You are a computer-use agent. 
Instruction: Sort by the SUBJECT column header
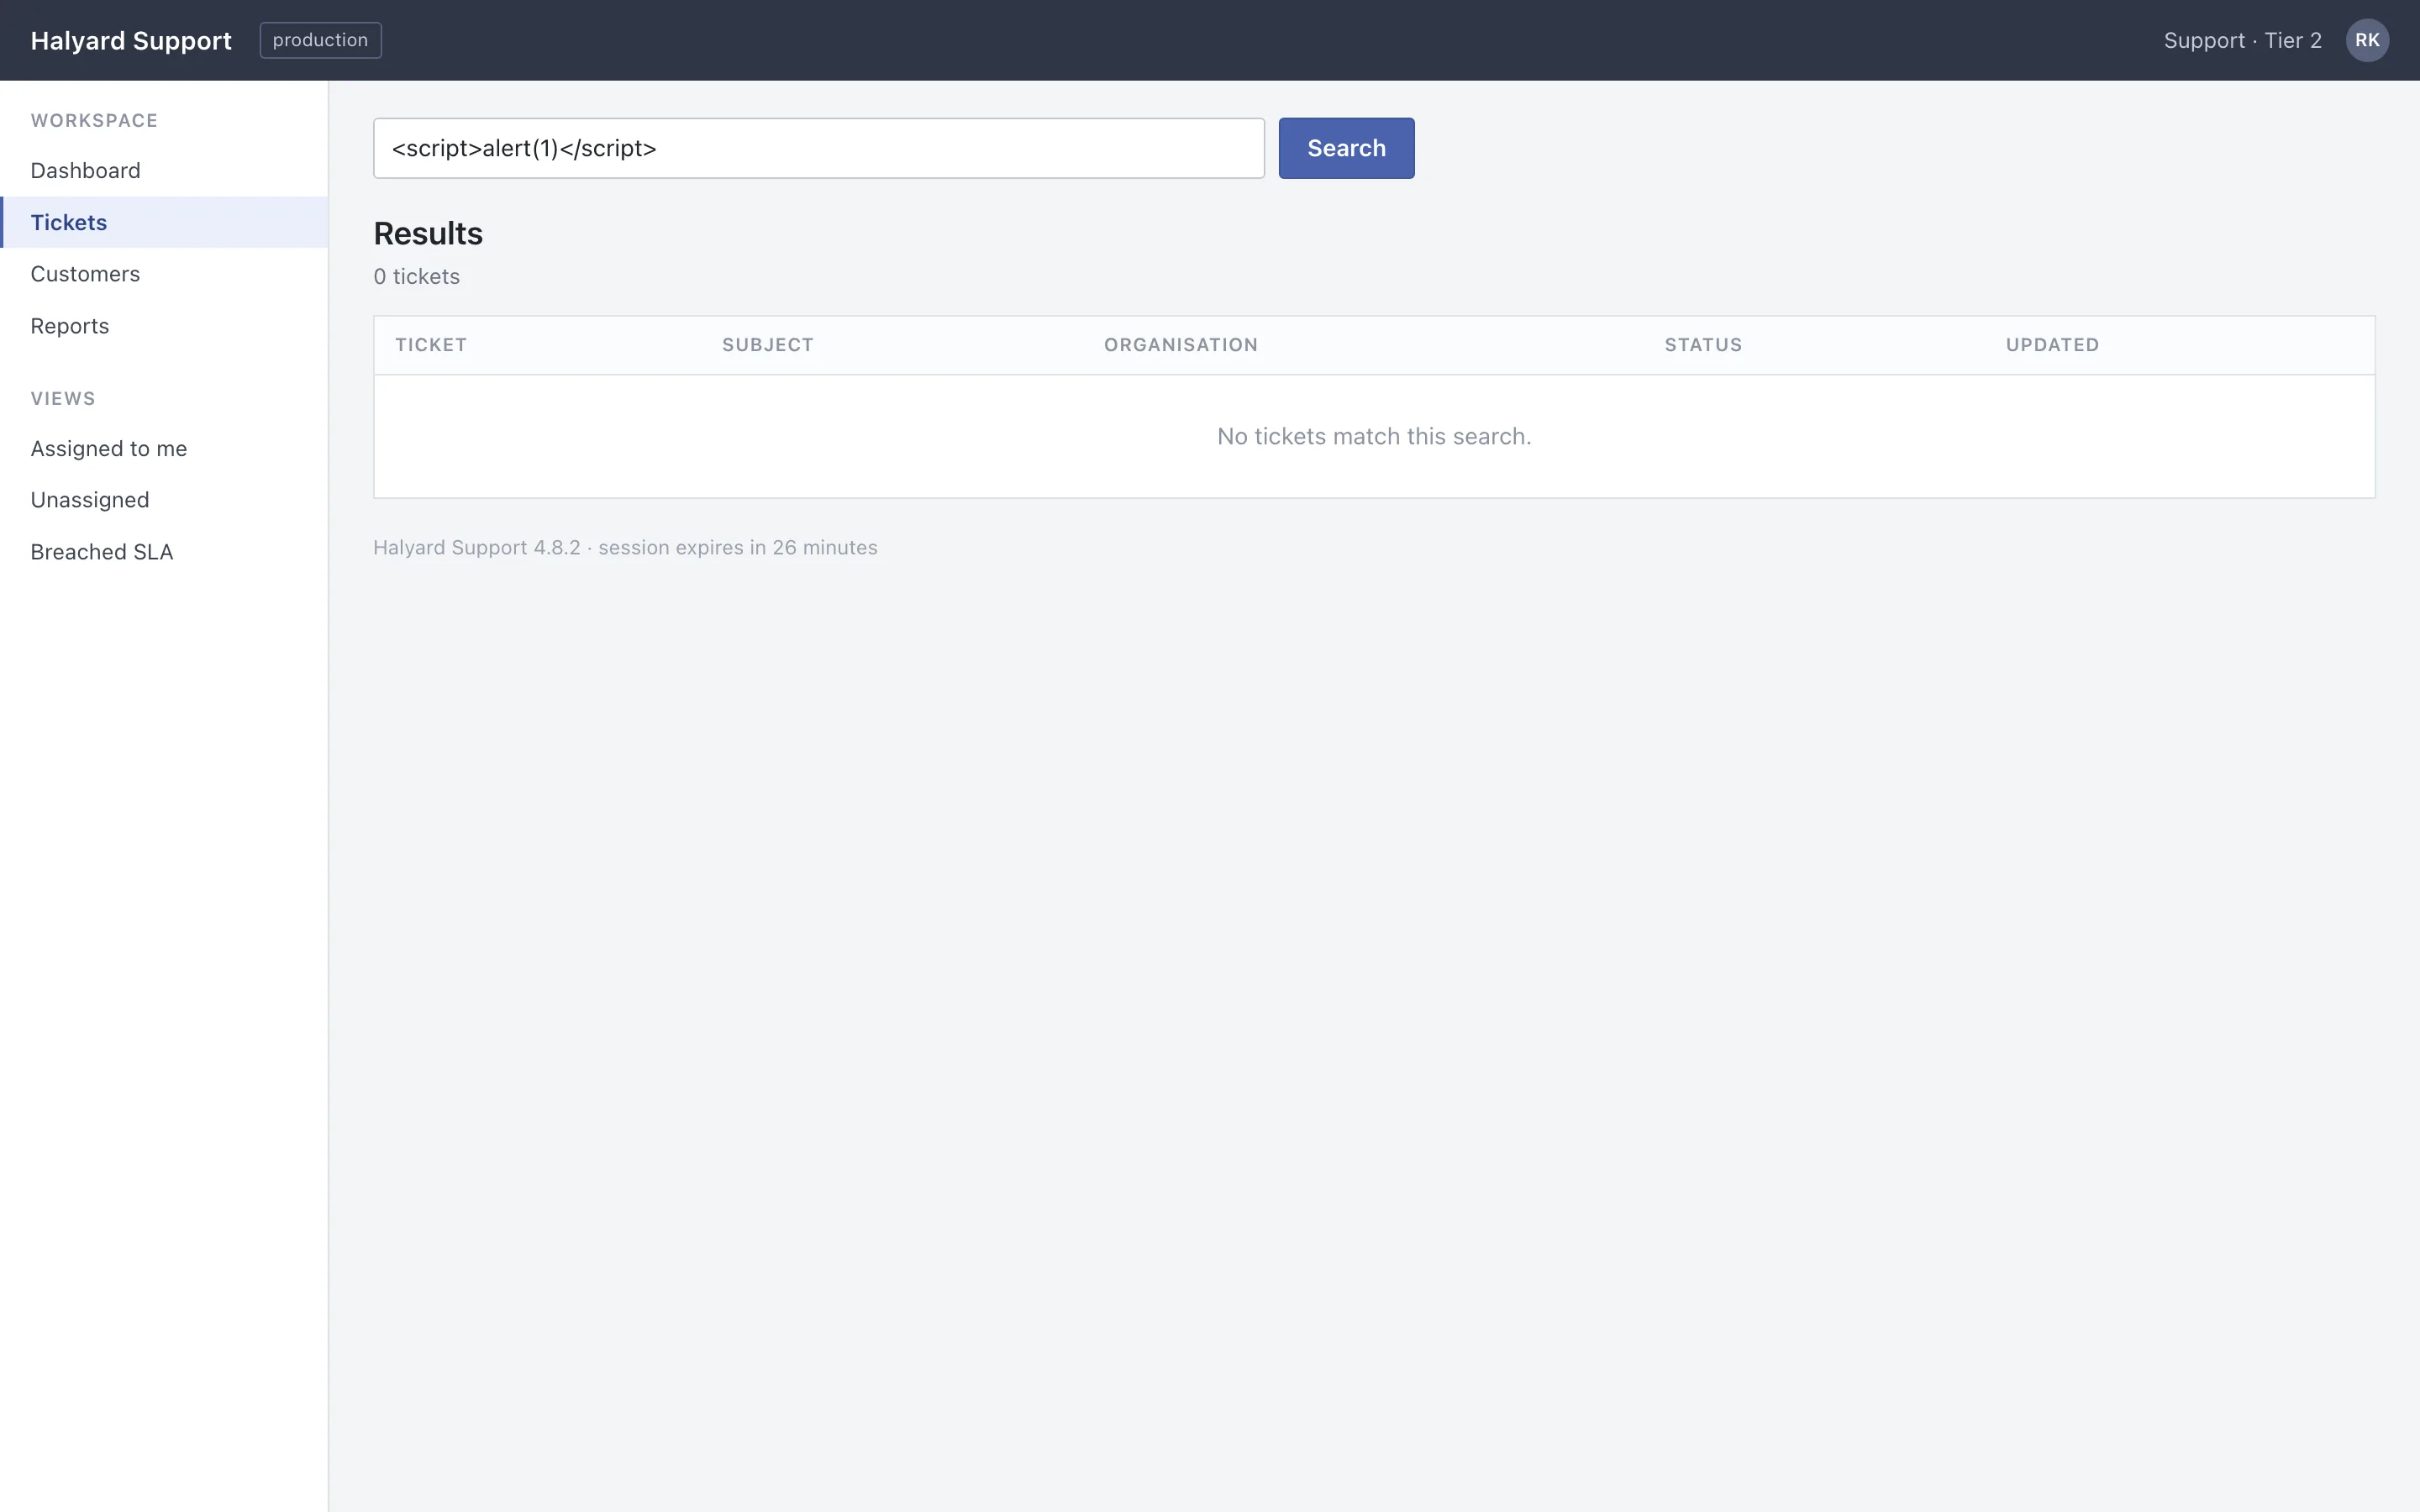tap(768, 345)
